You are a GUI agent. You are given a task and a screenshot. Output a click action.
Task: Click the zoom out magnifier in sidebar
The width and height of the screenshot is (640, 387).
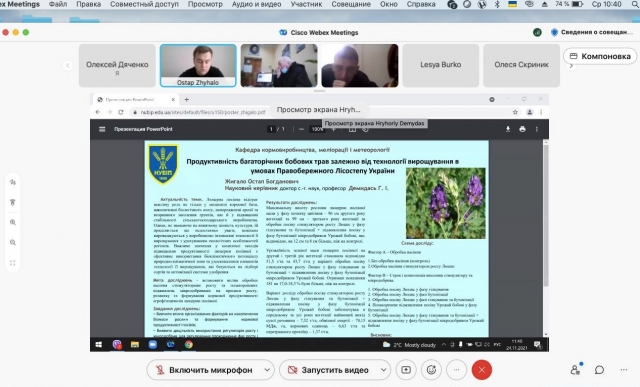[x=13, y=242]
